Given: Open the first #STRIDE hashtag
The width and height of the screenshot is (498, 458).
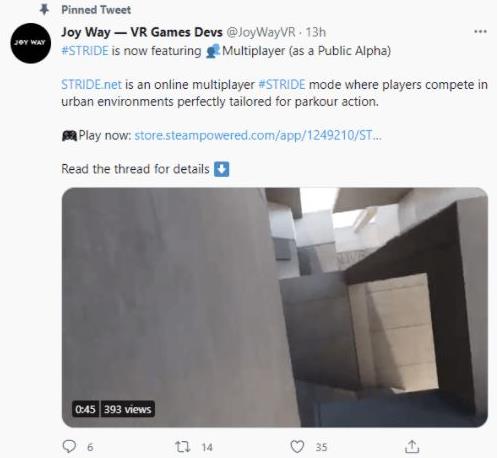Looking at the screenshot, I should pos(85,51).
